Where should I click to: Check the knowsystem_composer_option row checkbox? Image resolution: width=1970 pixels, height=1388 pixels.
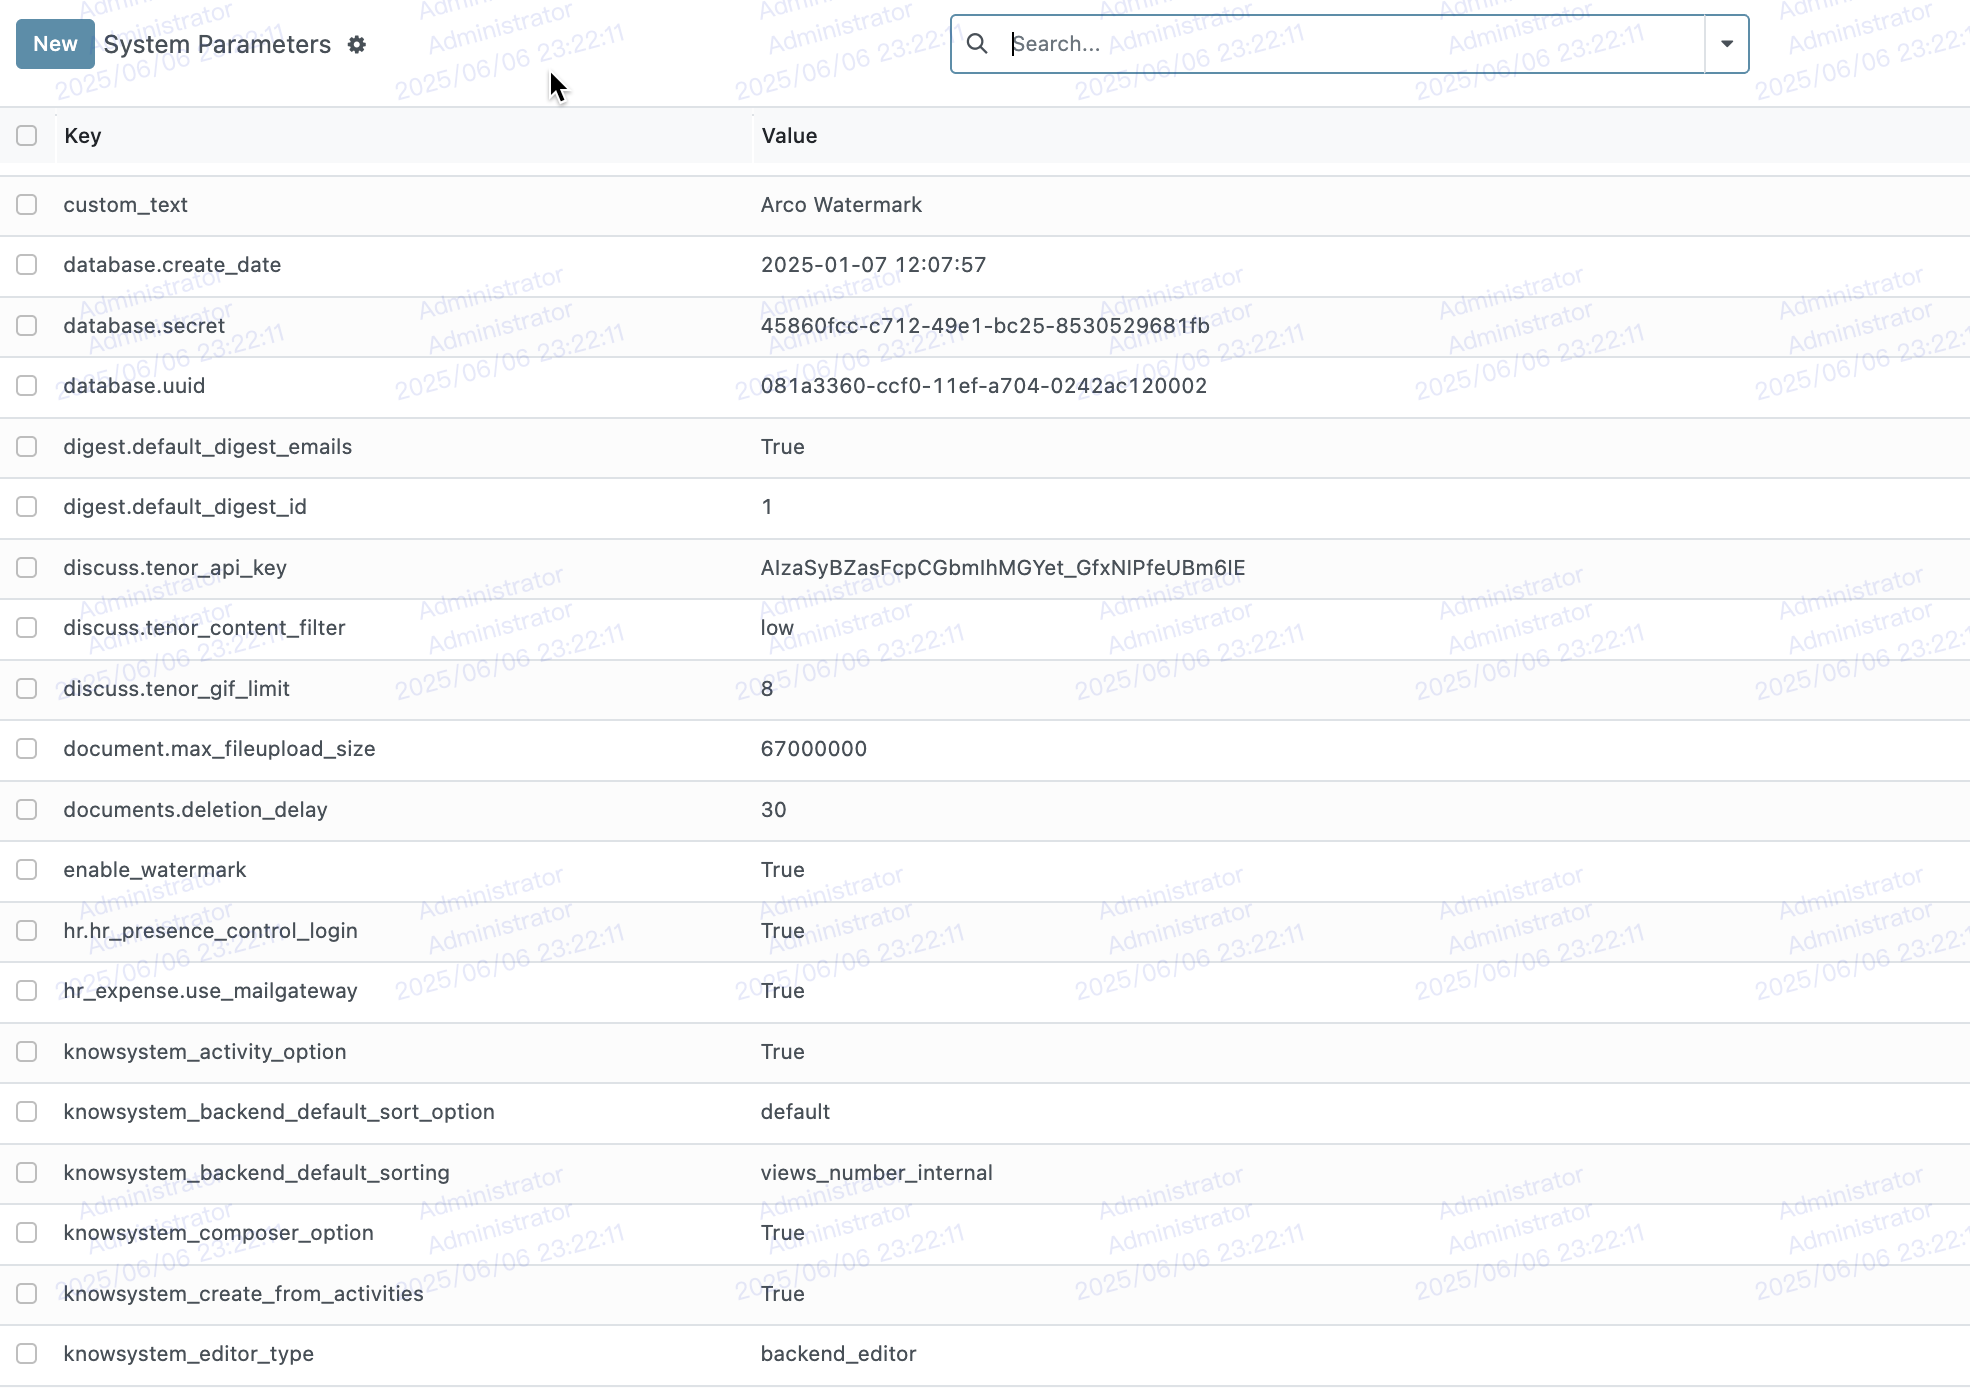coord(27,1232)
